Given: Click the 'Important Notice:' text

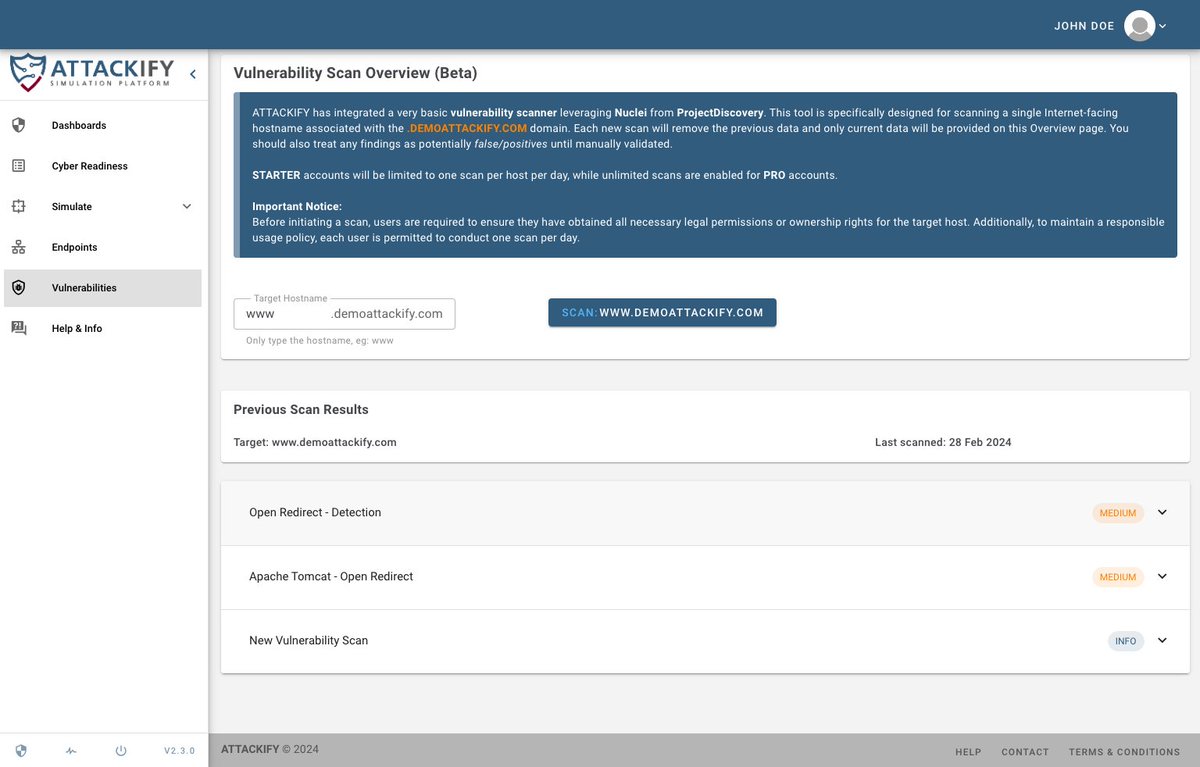Looking at the screenshot, I should [297, 206].
